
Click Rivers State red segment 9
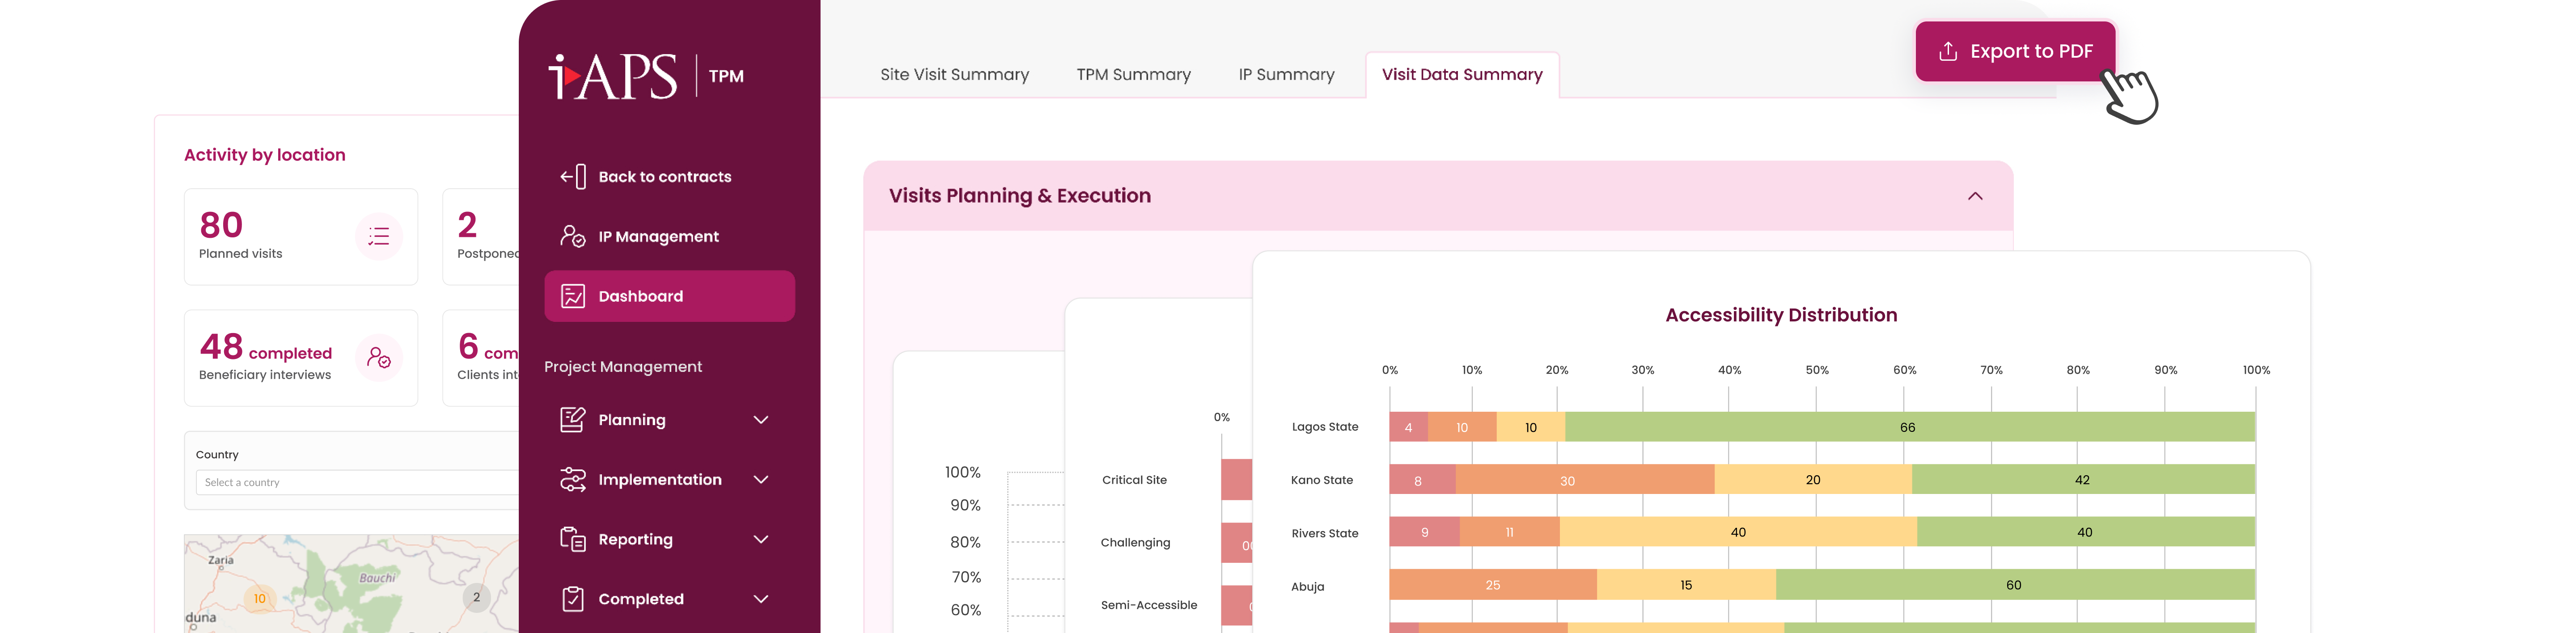(1424, 532)
